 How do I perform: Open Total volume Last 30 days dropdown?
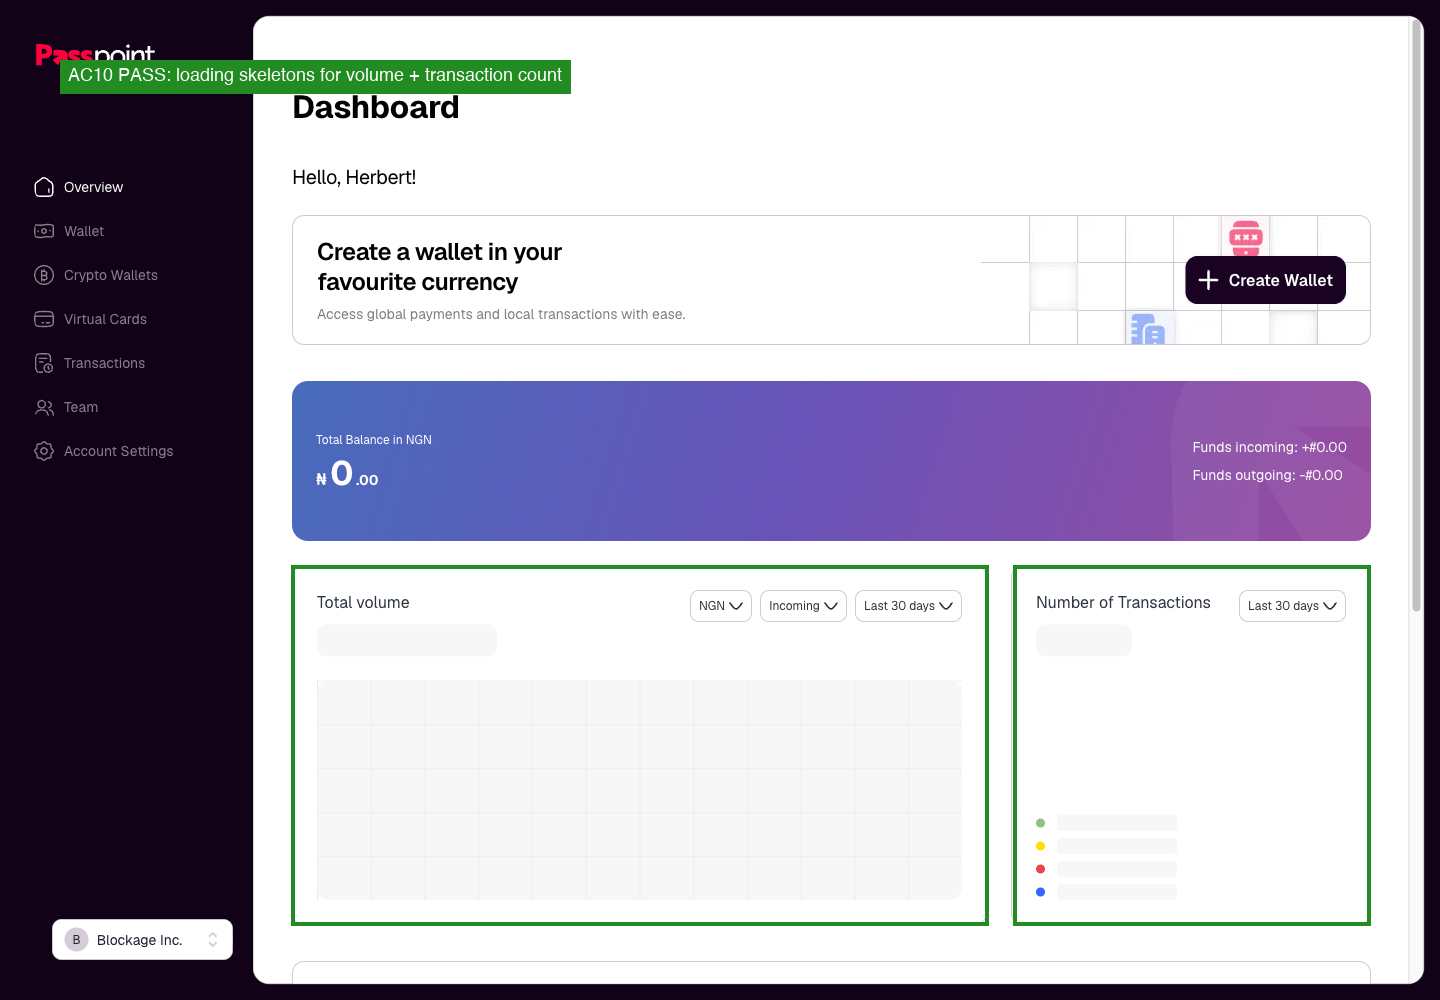point(908,606)
